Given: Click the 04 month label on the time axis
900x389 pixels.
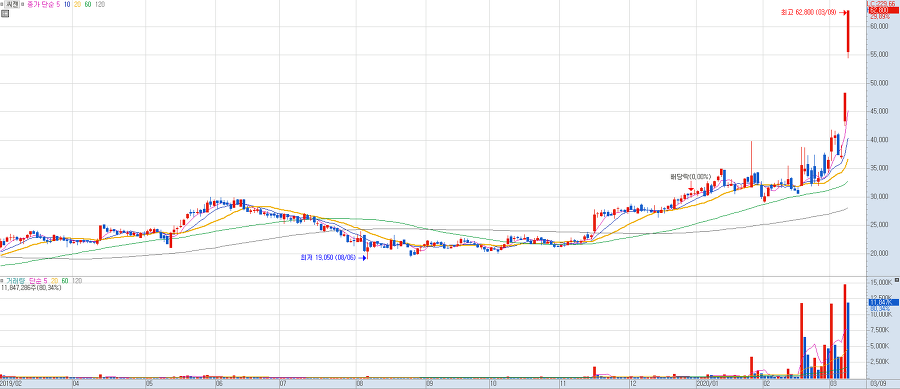Looking at the screenshot, I should [x=76, y=382].
